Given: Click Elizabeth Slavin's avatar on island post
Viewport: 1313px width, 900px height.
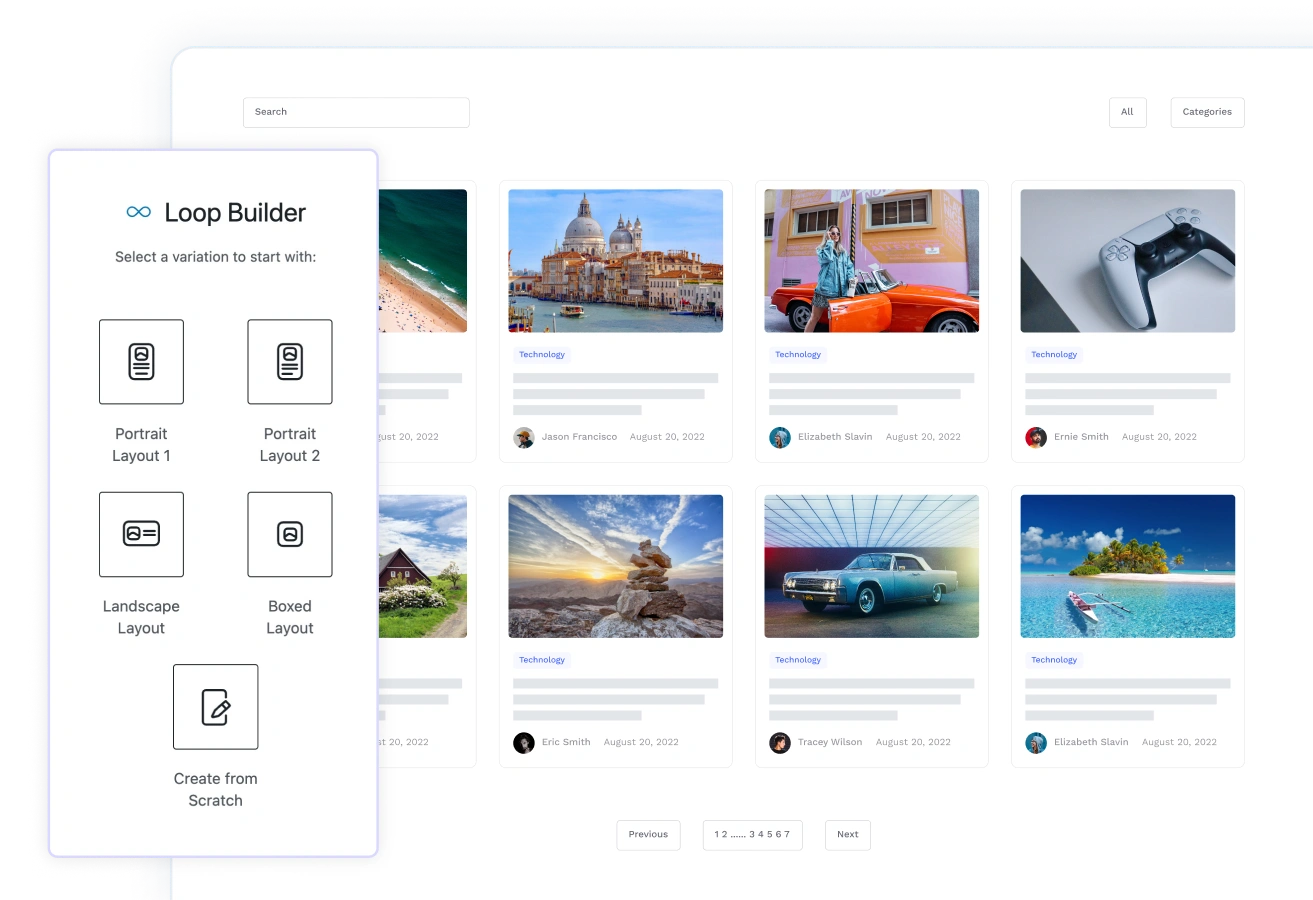Looking at the screenshot, I should coord(1036,742).
